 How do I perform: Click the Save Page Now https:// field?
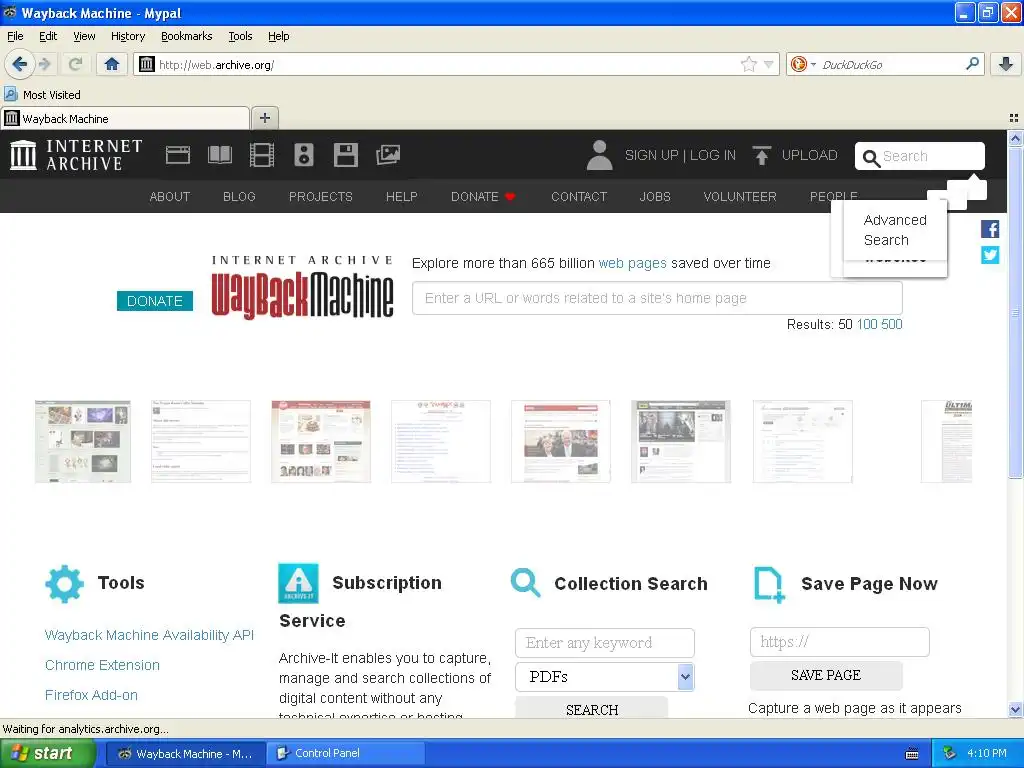[x=839, y=642]
